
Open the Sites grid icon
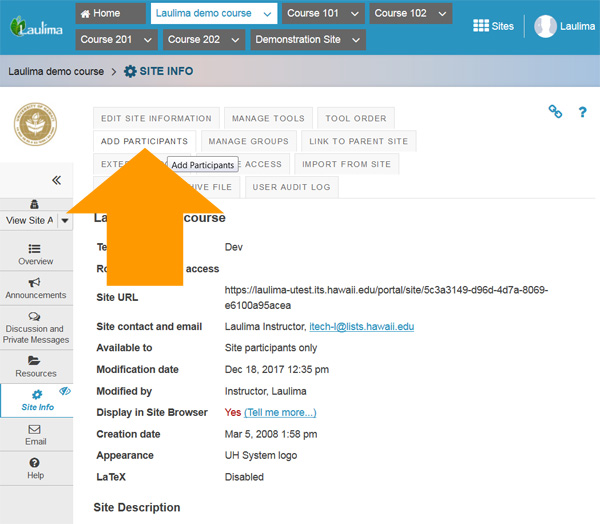481,26
